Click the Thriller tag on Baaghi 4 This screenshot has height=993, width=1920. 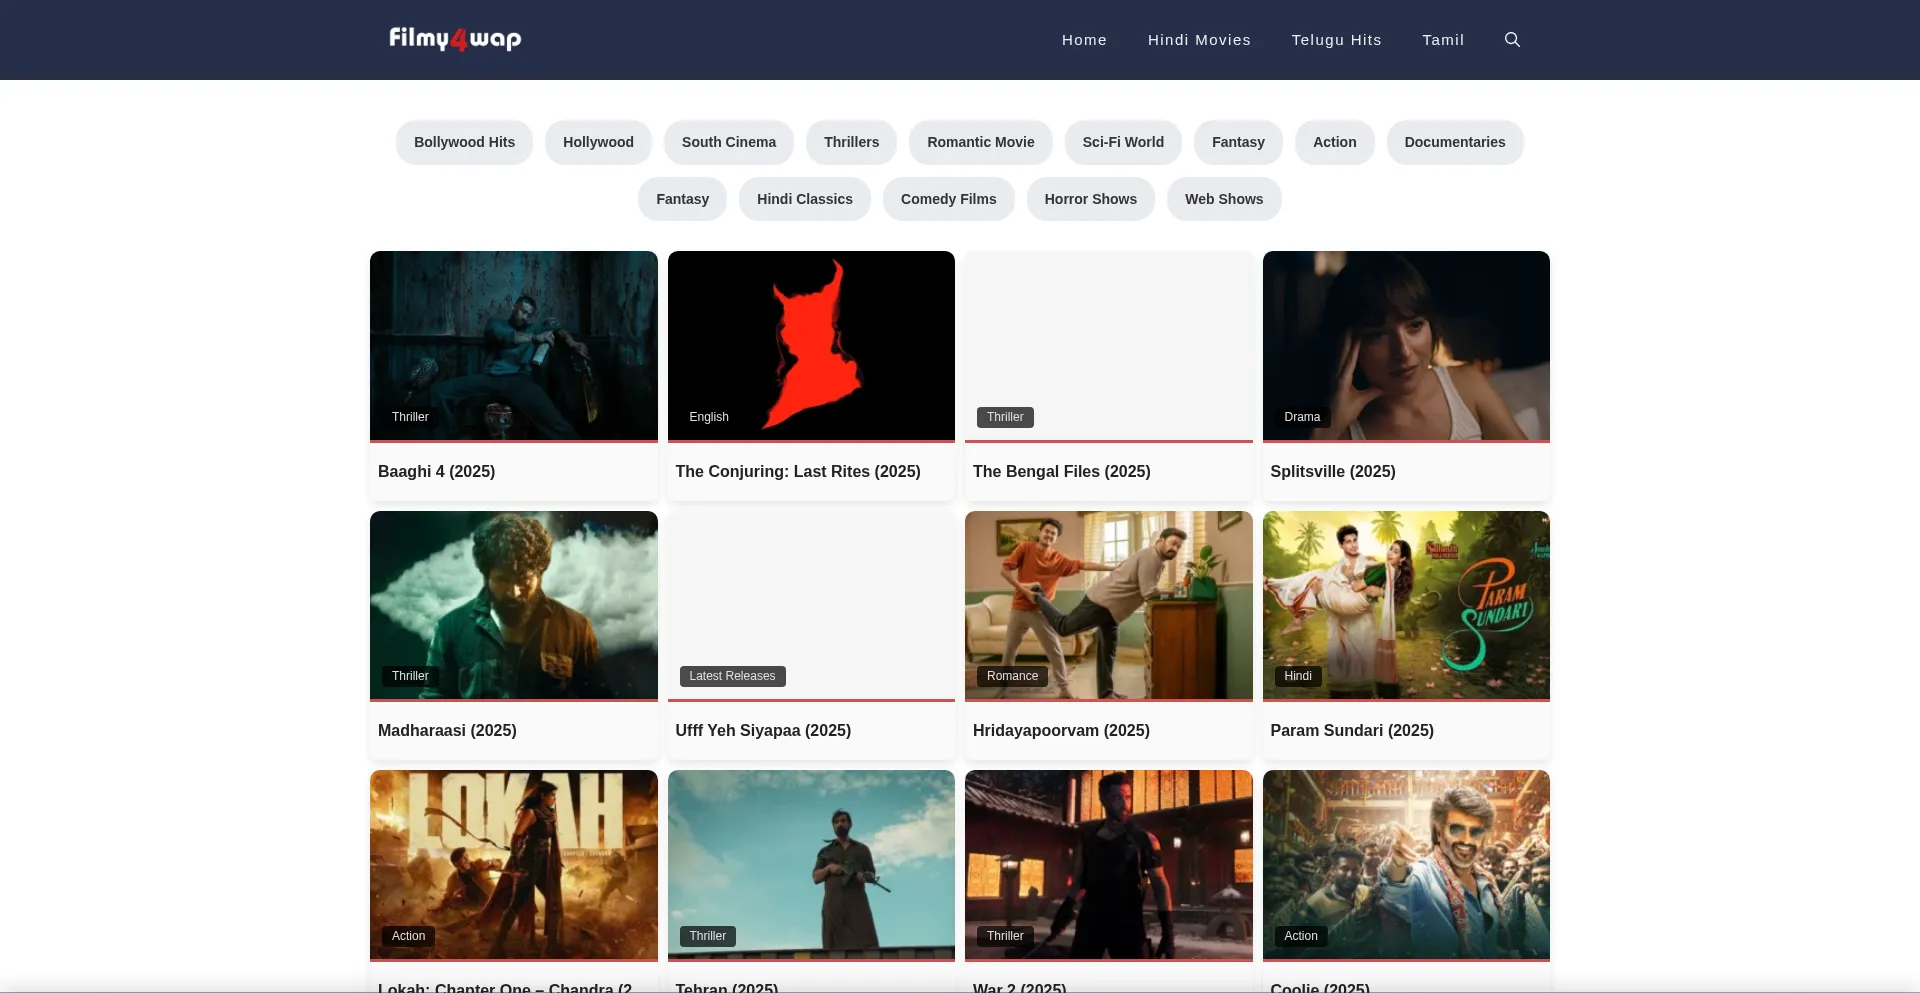[x=410, y=417]
